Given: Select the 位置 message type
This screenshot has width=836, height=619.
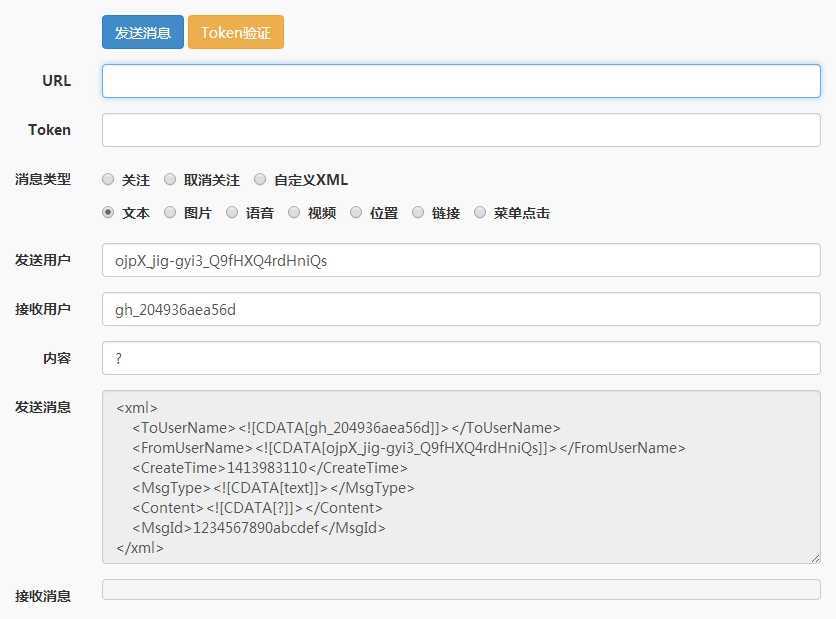Looking at the screenshot, I should point(356,213).
